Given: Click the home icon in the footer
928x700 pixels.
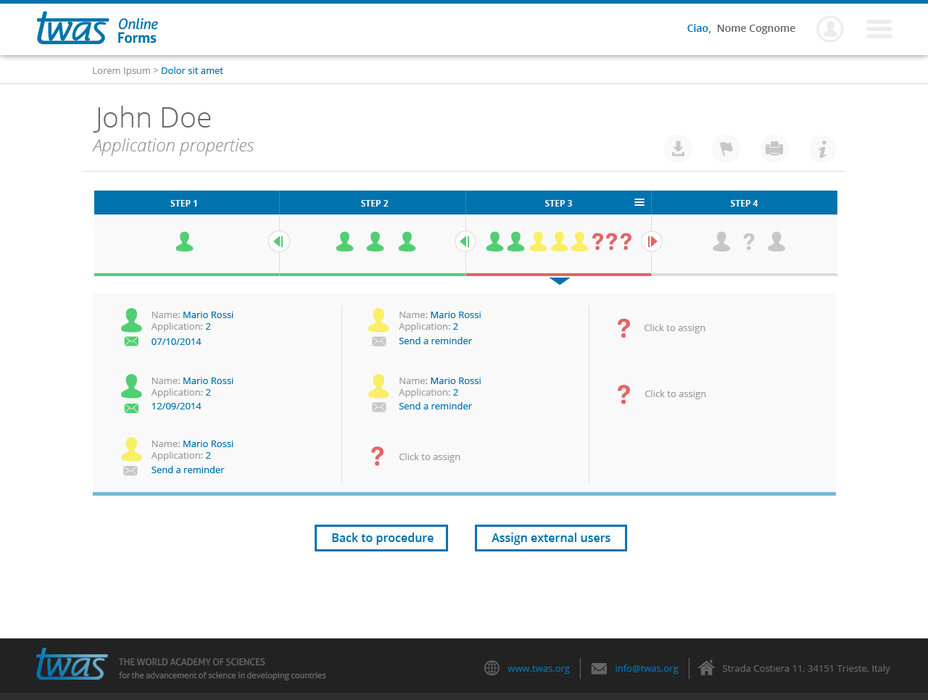Looking at the screenshot, I should click(x=706, y=668).
